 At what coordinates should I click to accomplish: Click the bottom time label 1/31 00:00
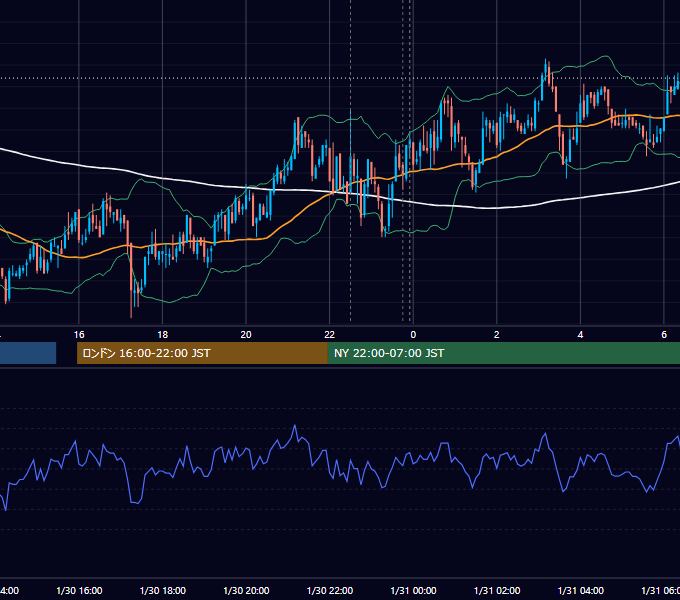pos(413,590)
